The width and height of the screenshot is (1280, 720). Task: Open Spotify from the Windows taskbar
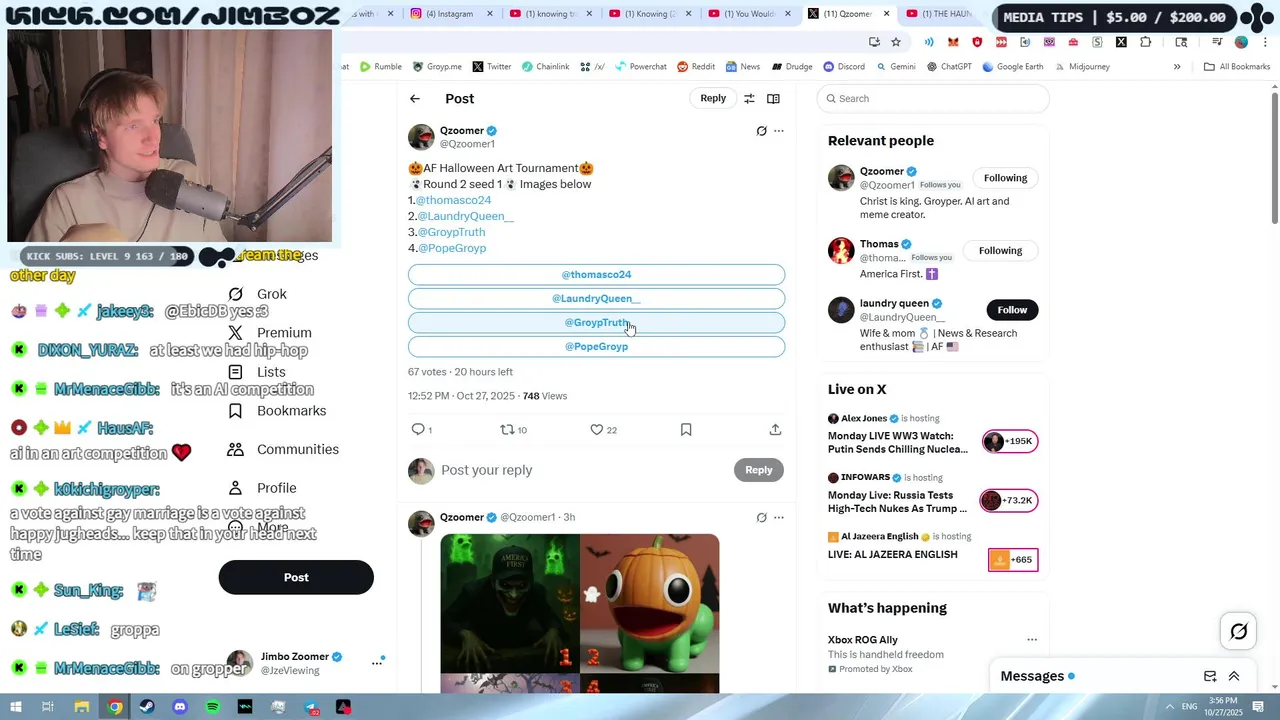coord(212,707)
